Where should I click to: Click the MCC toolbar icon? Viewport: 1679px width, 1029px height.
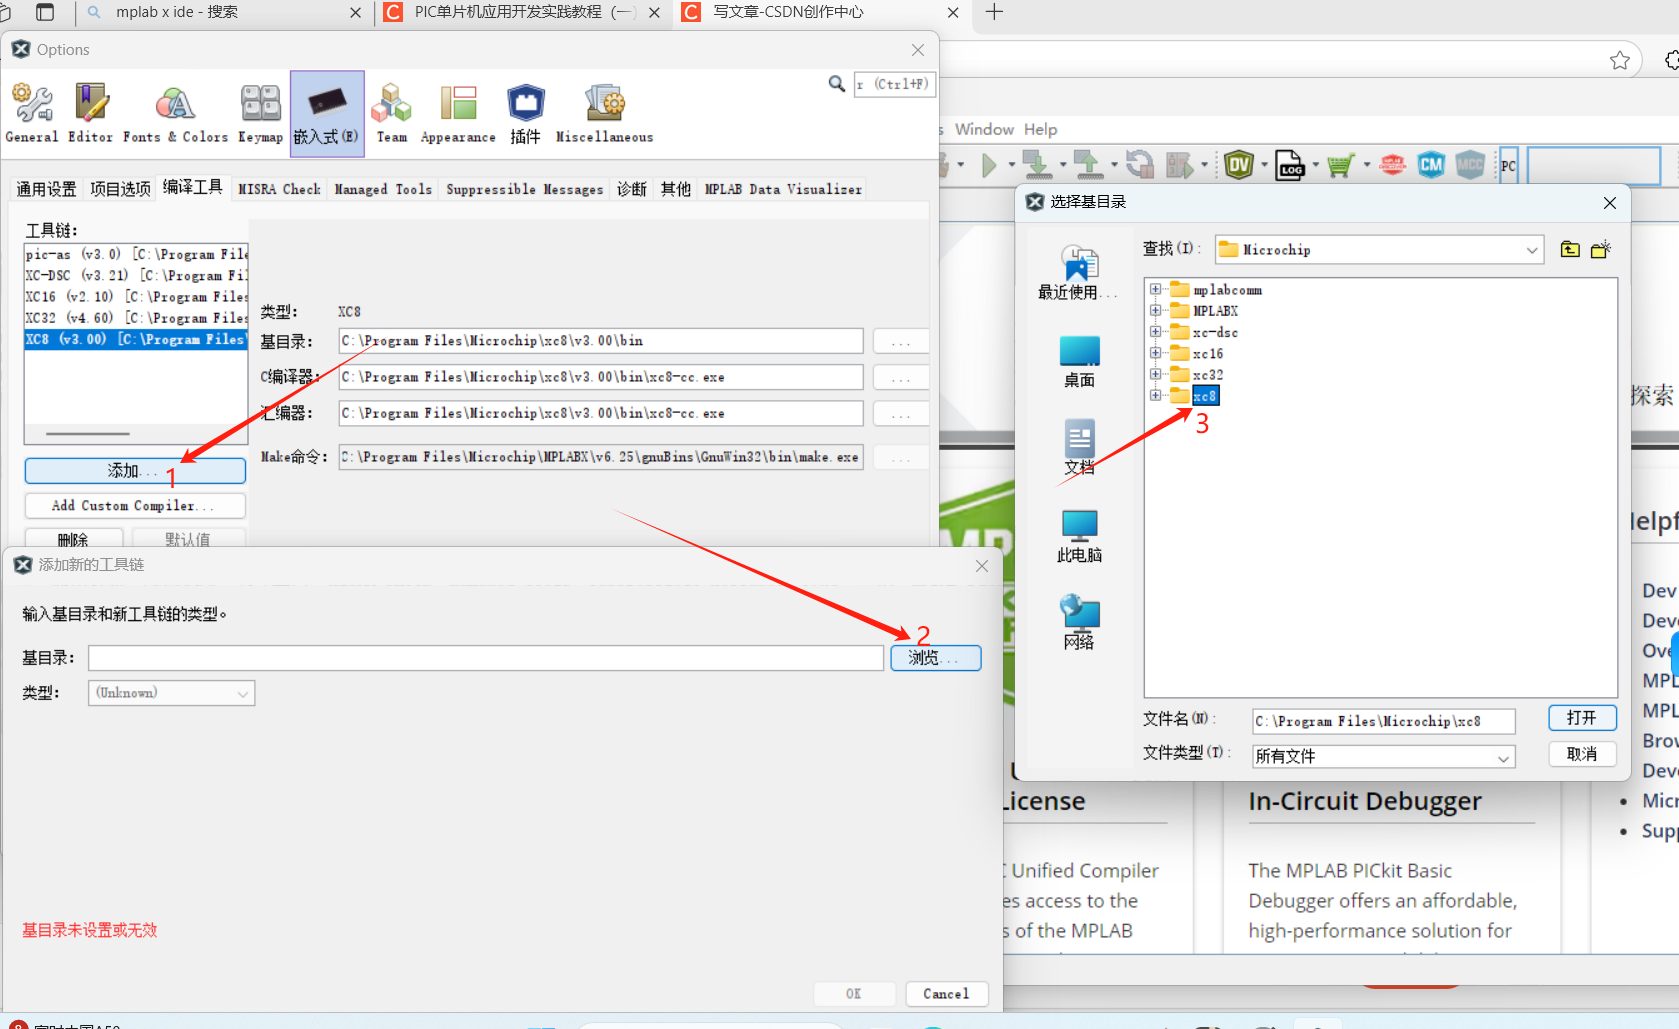[x=1470, y=165]
